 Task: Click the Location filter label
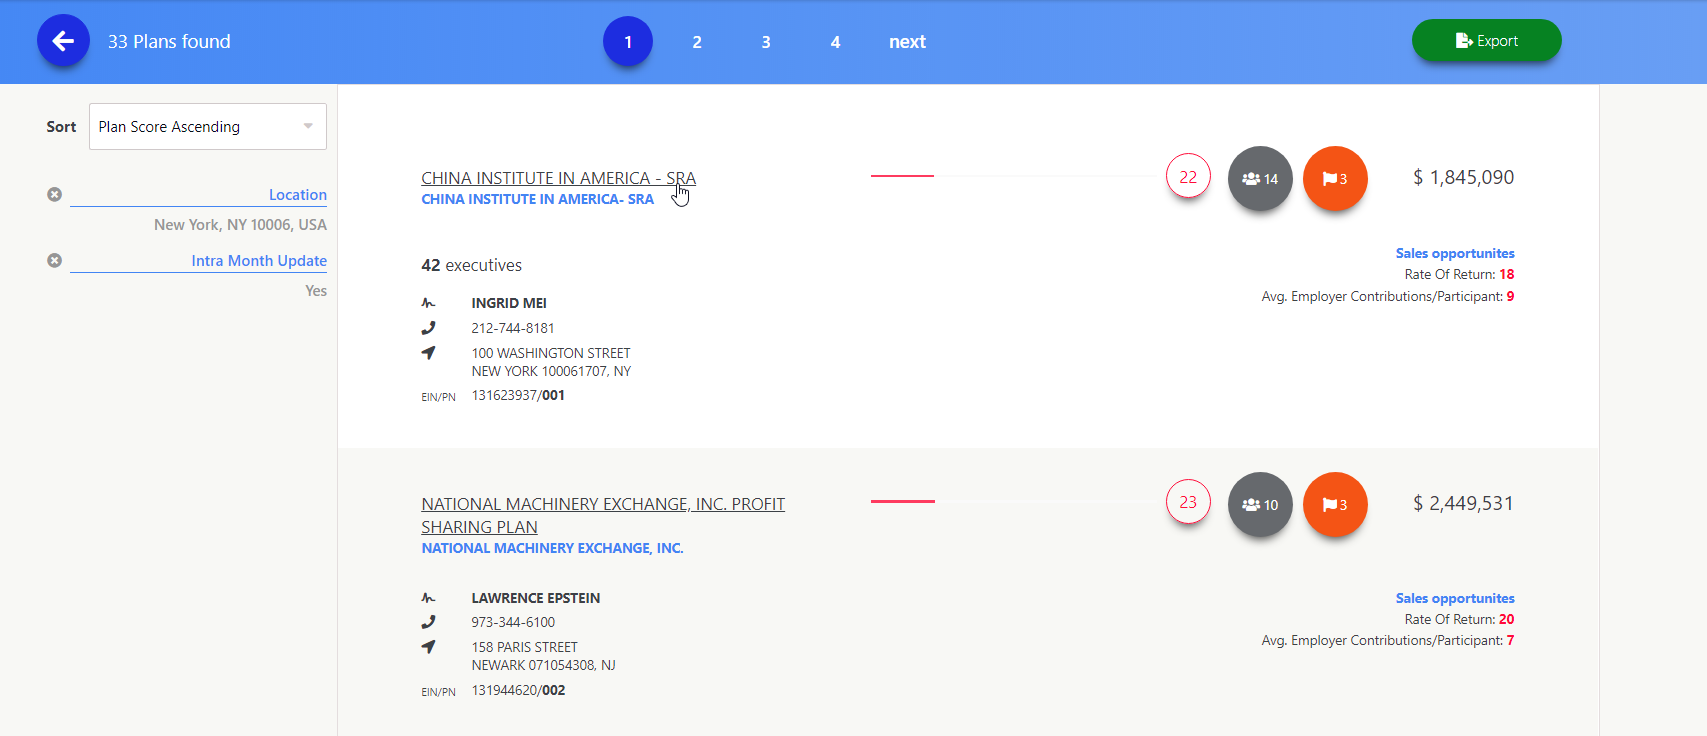pyautogui.click(x=297, y=194)
